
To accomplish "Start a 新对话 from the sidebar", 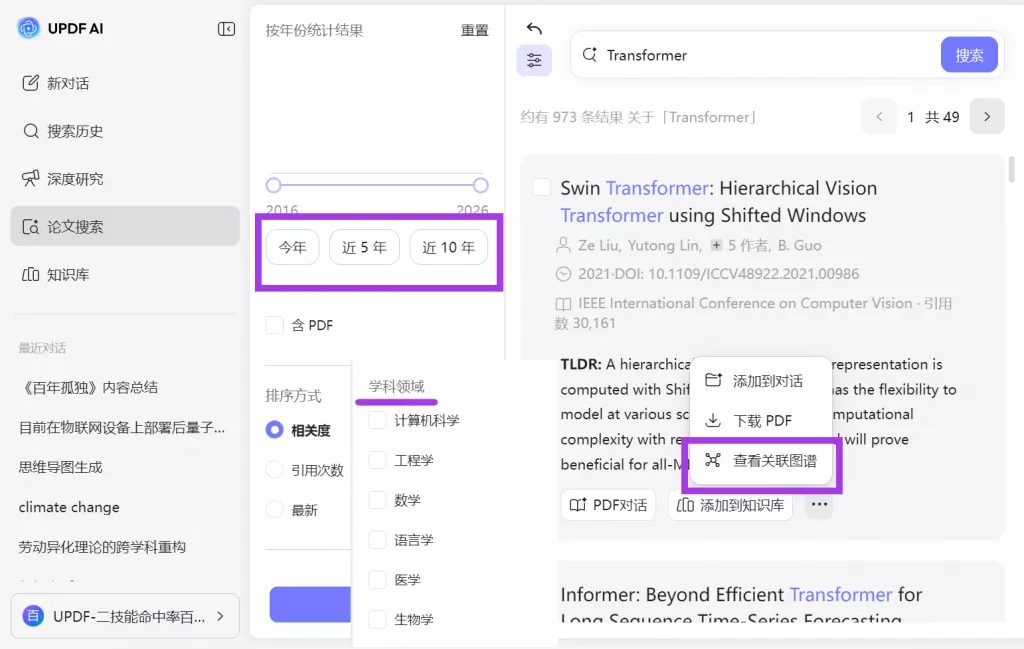I will (x=68, y=83).
